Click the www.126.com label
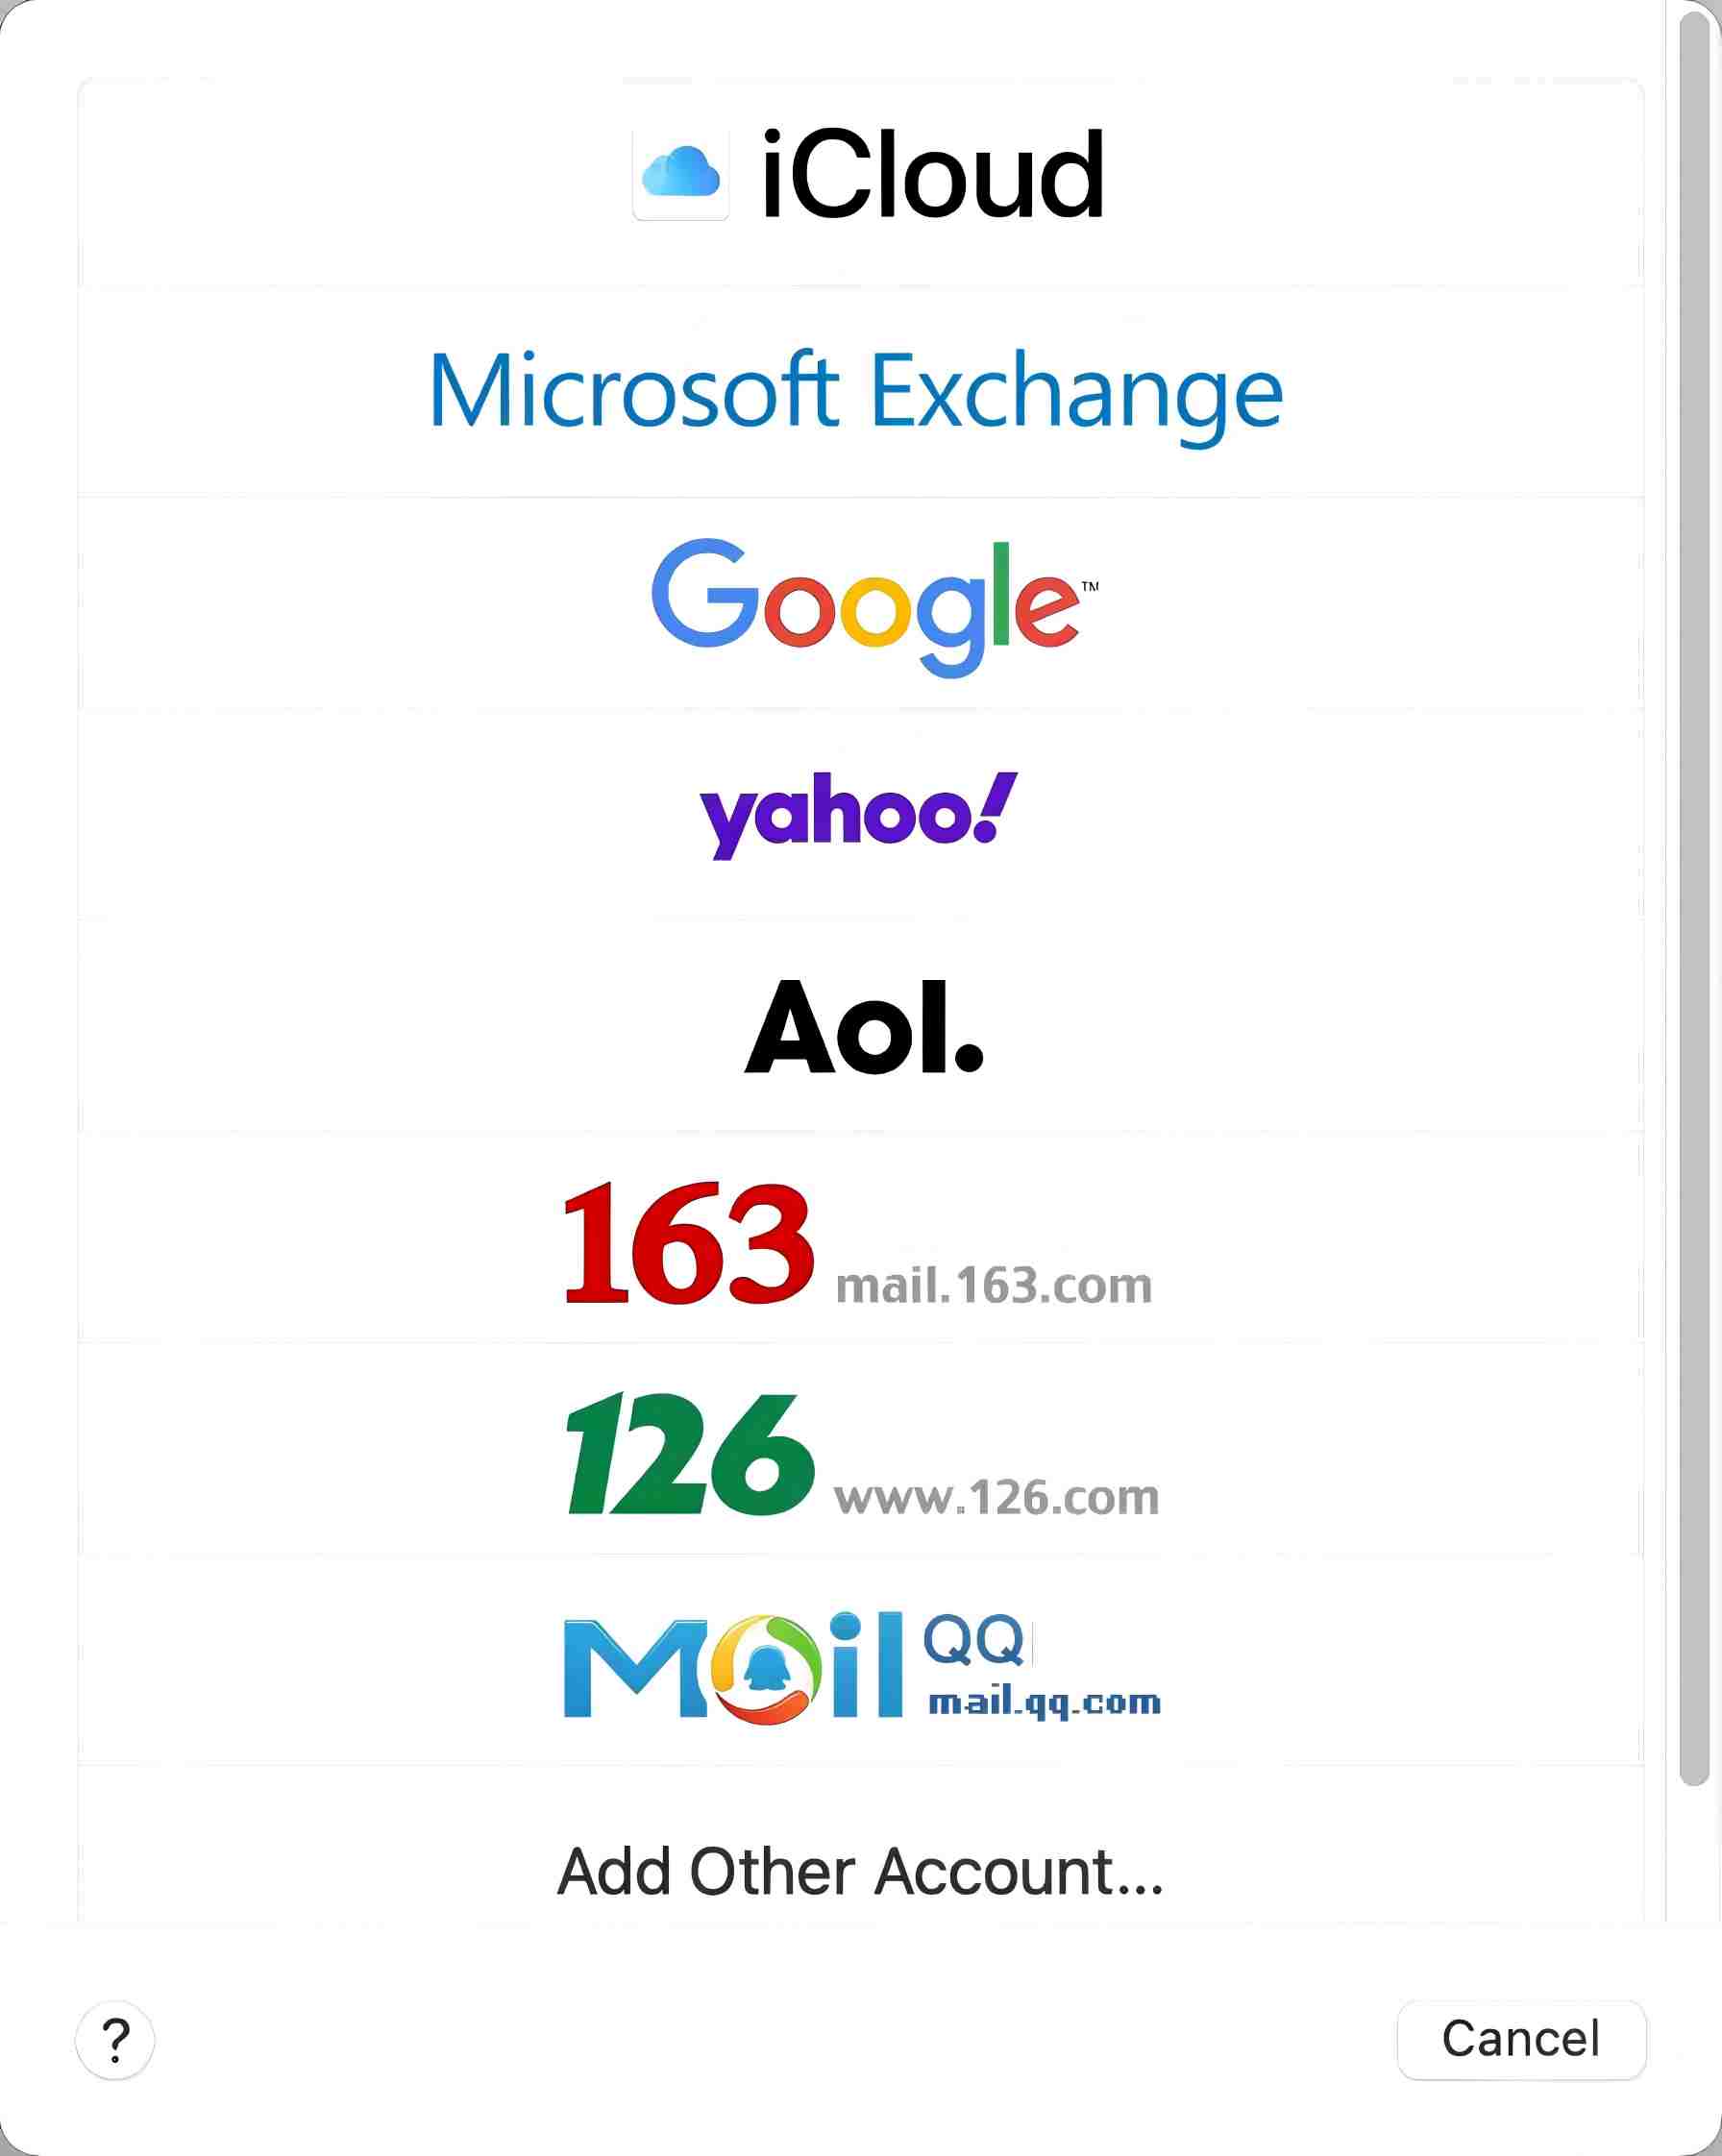The image size is (1722, 2156). click(x=995, y=1497)
